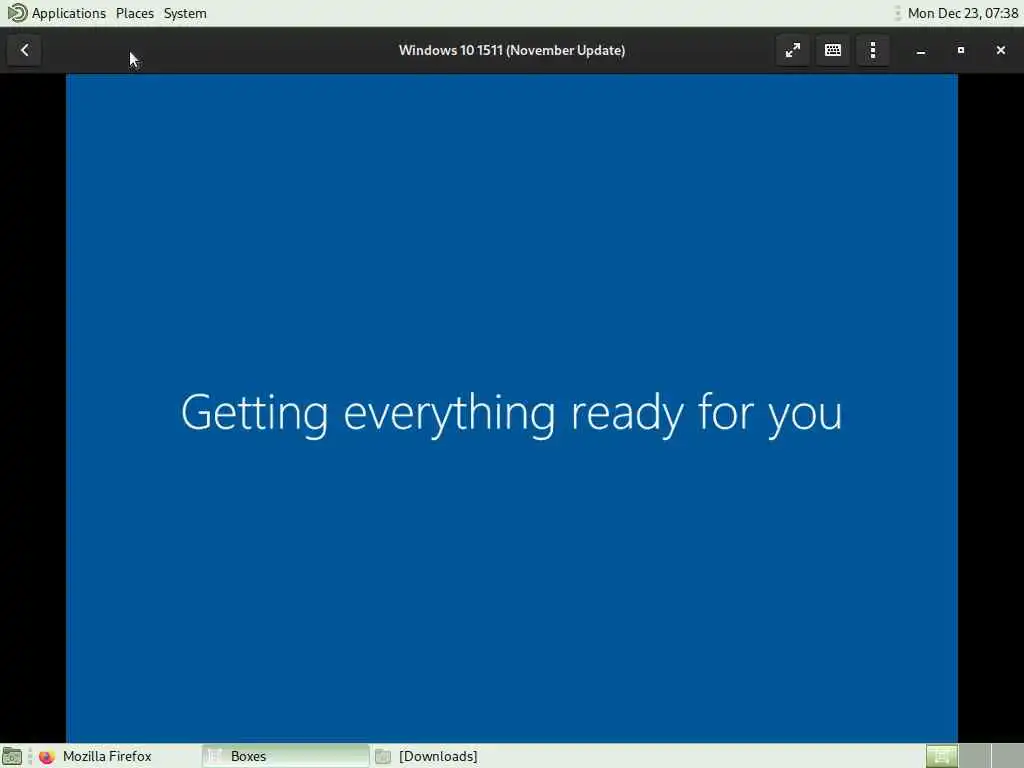Open the three-dot actions menu
Viewport: 1024px width, 768px height.
point(872,50)
